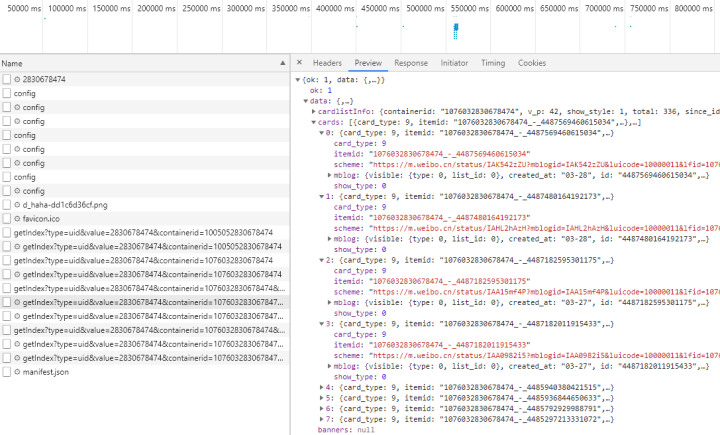Viewport: 720px width, 435px height.
Task: Click scheme URL containing IAA15mf4P
Action: (545, 292)
